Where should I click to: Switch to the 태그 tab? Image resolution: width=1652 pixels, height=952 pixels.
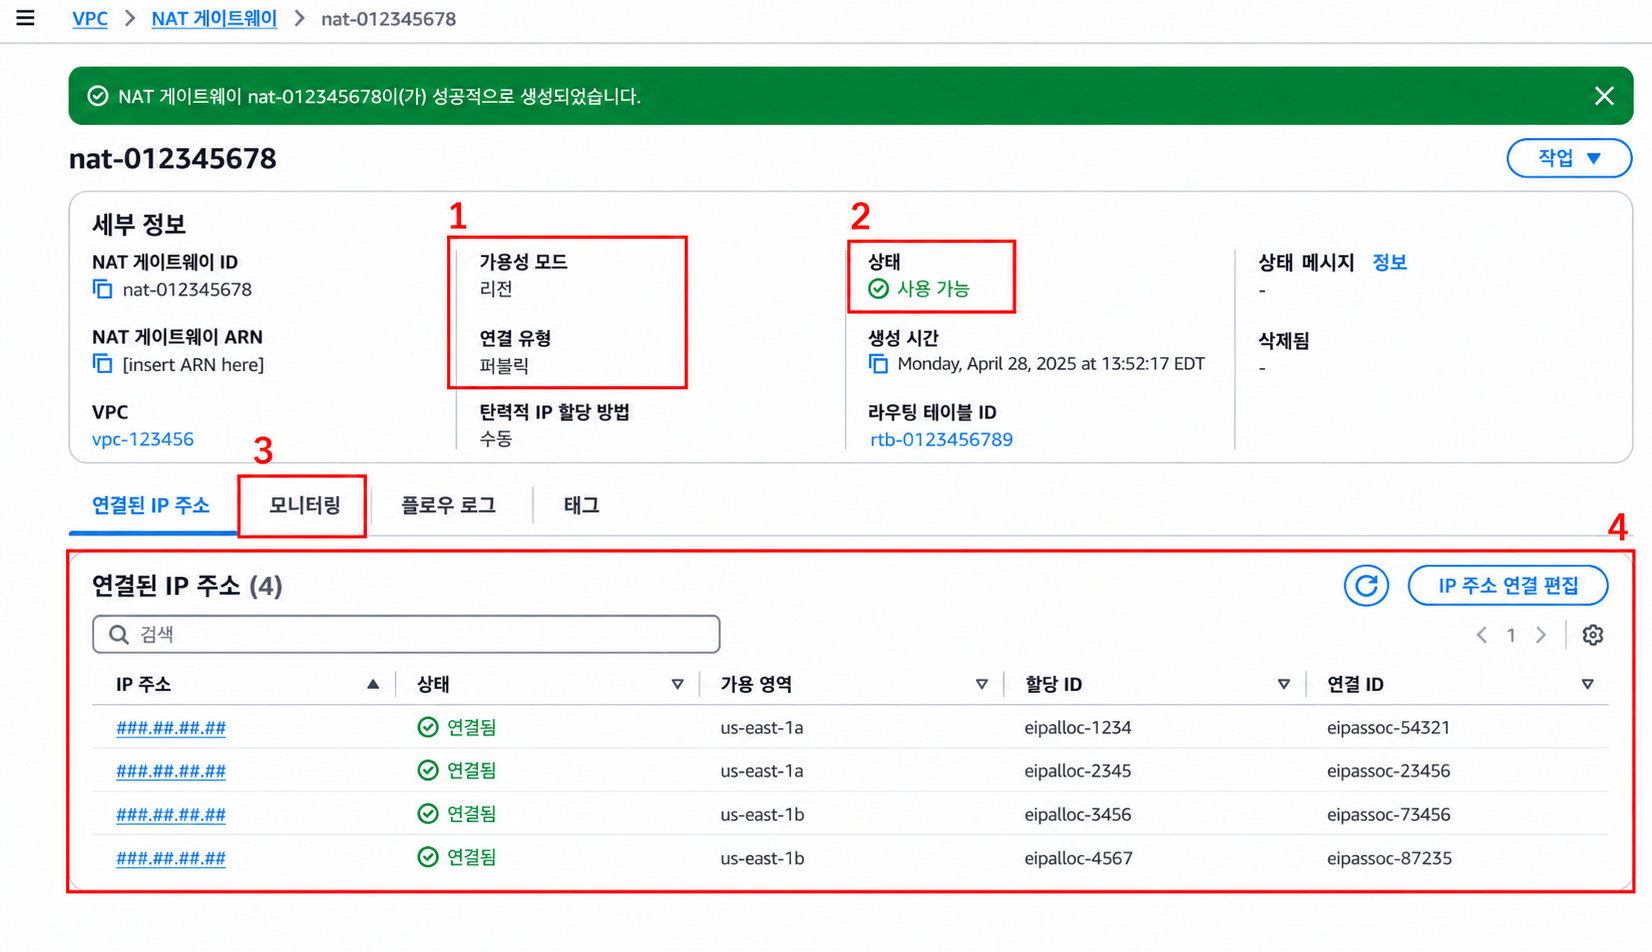point(581,506)
